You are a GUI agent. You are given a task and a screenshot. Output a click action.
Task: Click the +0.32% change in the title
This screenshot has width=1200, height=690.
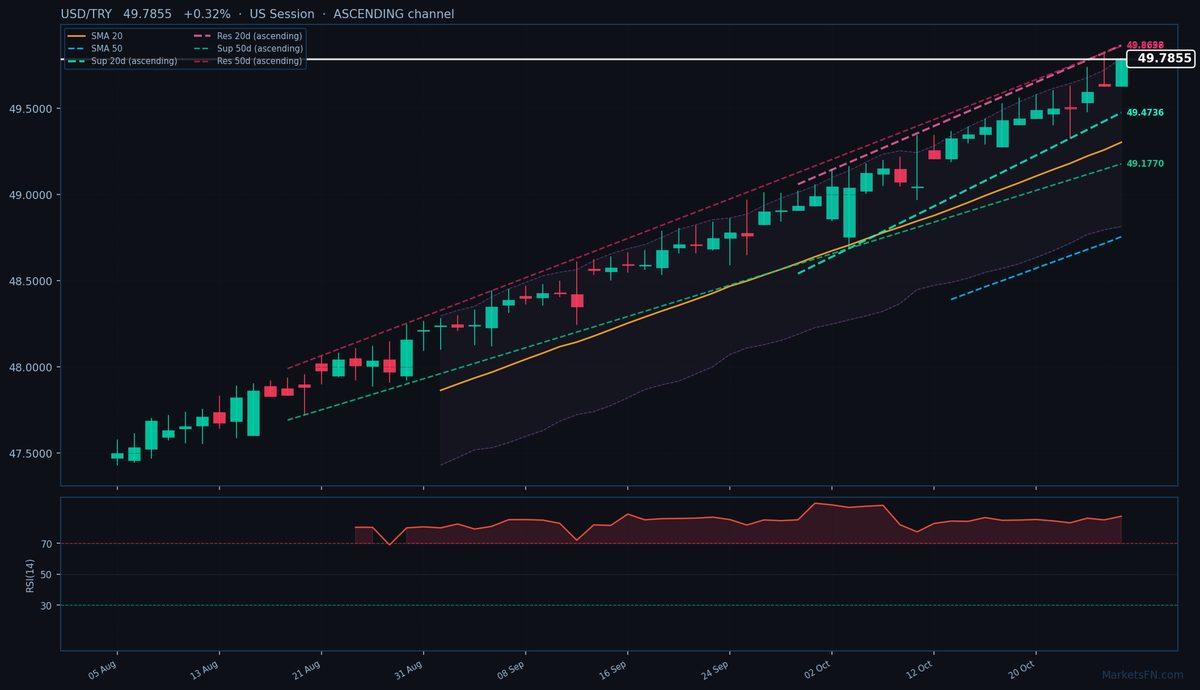tap(207, 14)
